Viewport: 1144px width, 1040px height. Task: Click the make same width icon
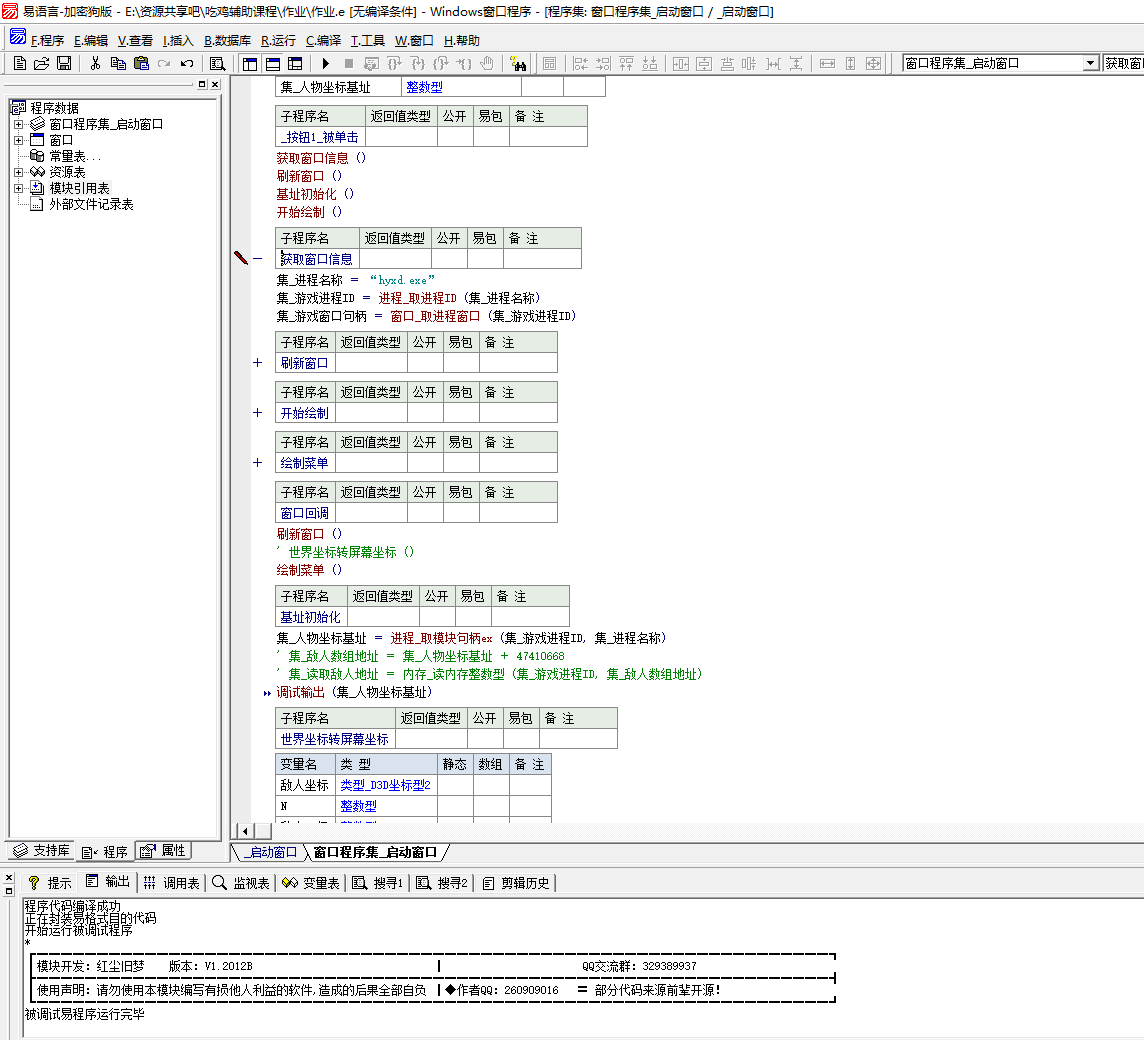(827, 63)
